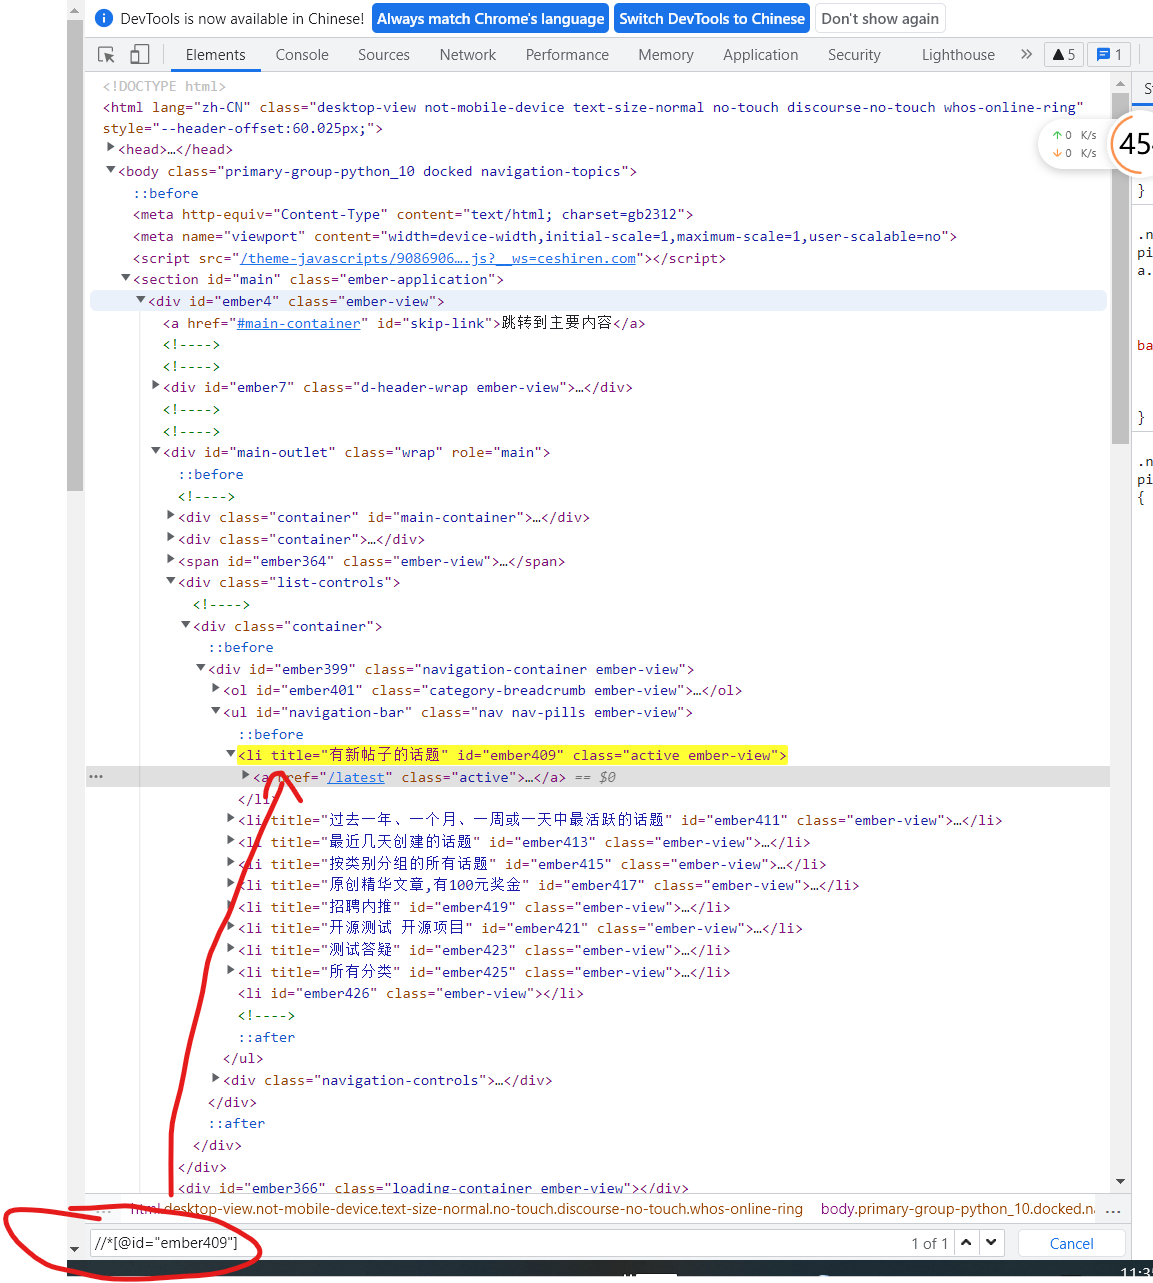Select the meta viewport row

545,236
